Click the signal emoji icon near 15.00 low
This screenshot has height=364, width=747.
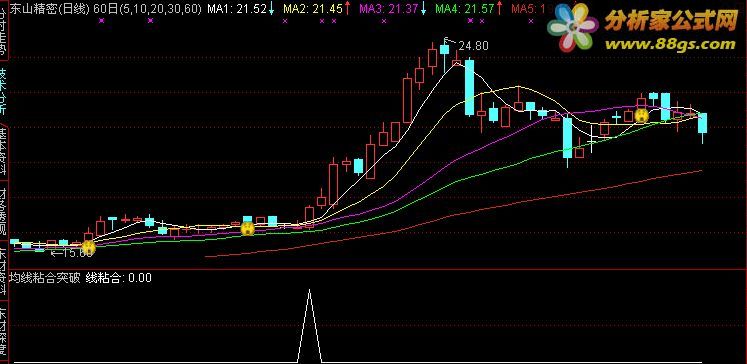click(x=88, y=247)
